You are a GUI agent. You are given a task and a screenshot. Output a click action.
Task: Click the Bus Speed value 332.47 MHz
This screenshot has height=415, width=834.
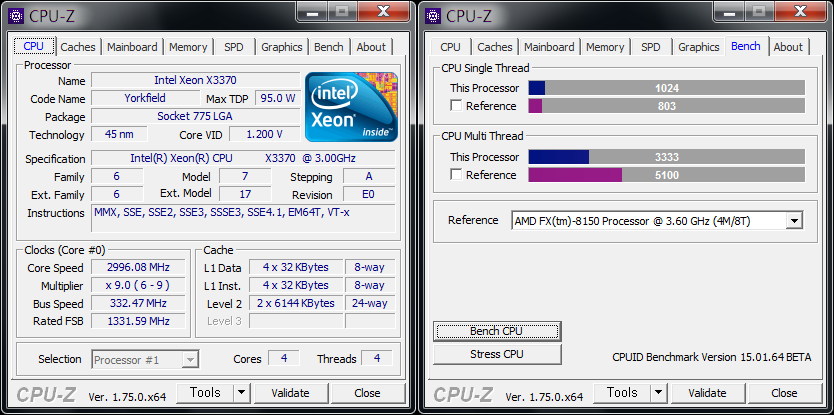tap(138, 303)
